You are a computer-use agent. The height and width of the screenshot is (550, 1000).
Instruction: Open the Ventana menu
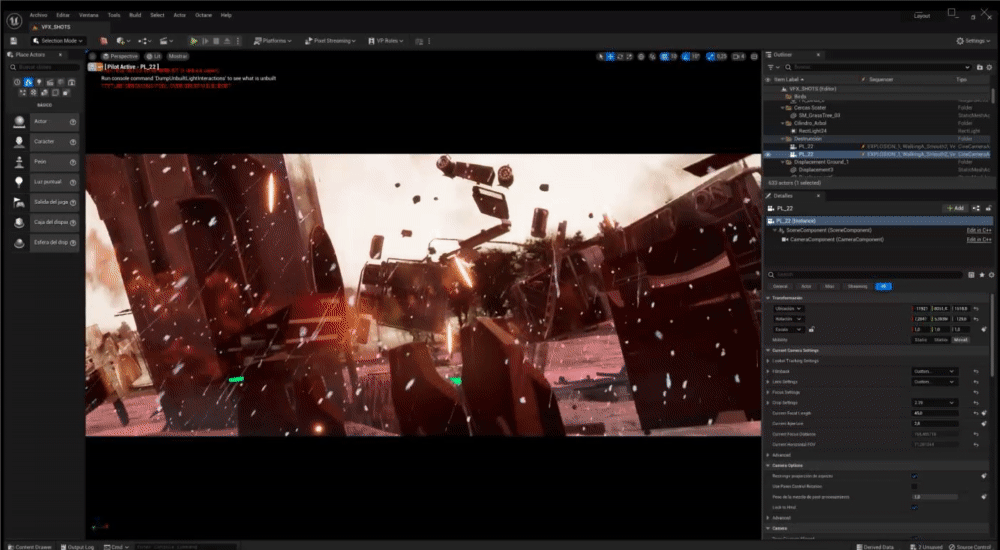[x=89, y=15]
